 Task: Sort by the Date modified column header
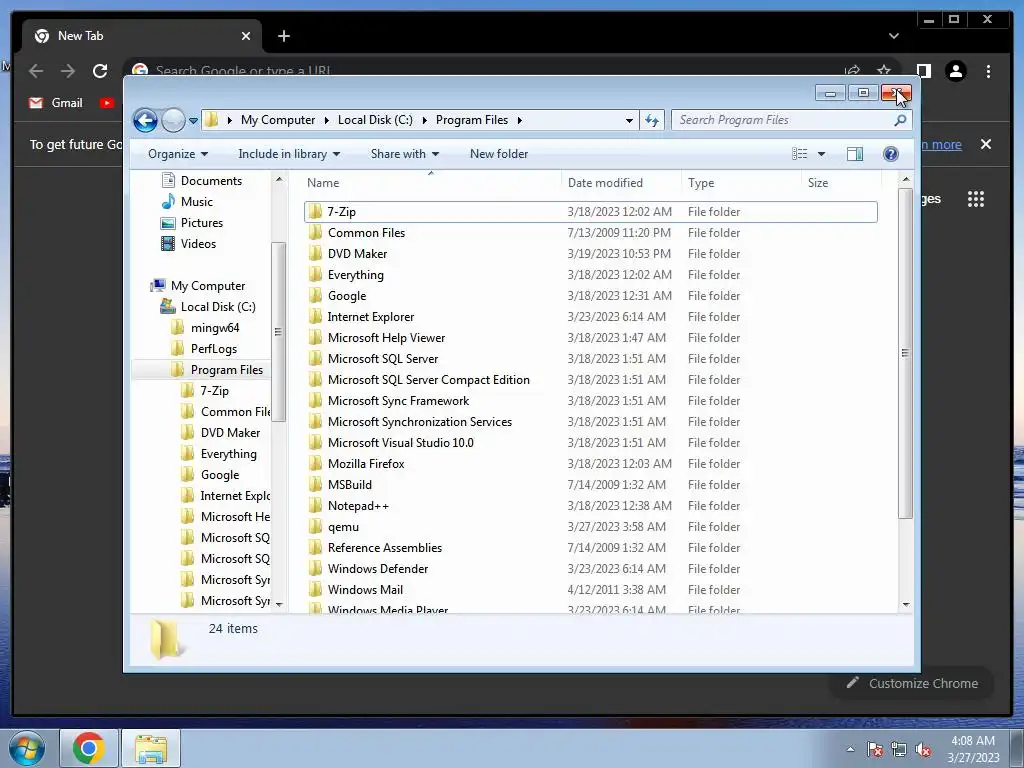[x=620, y=183]
